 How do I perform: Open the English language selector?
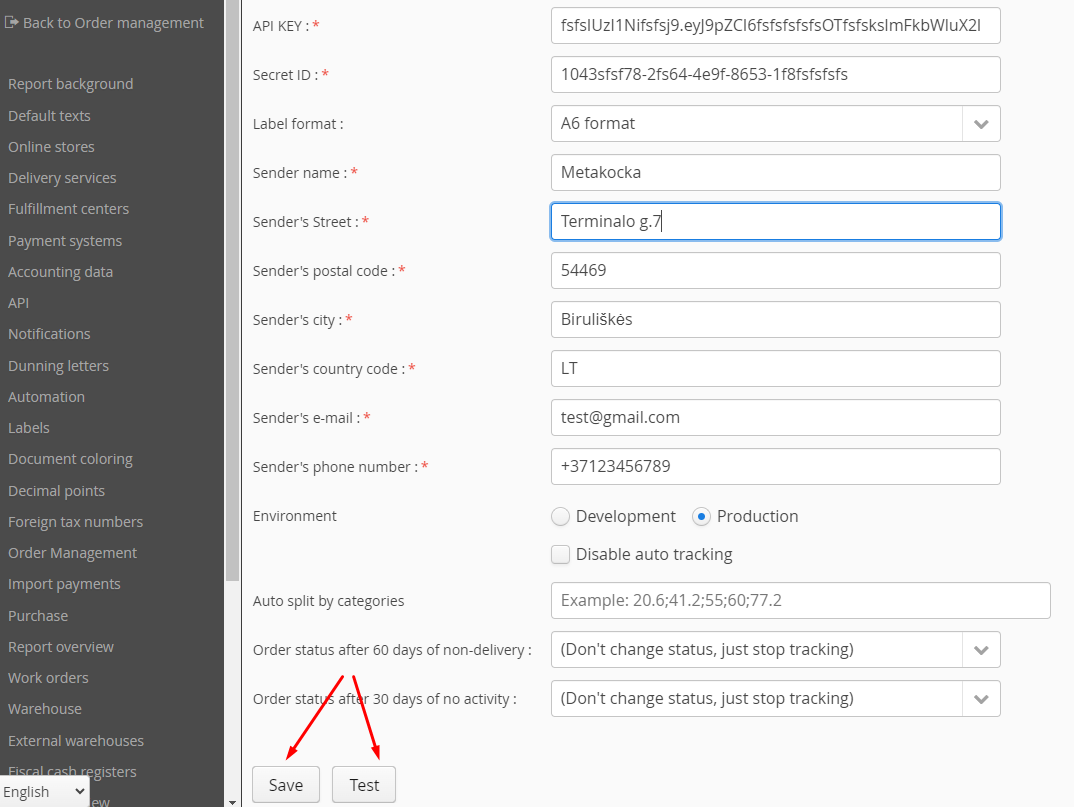point(45,791)
